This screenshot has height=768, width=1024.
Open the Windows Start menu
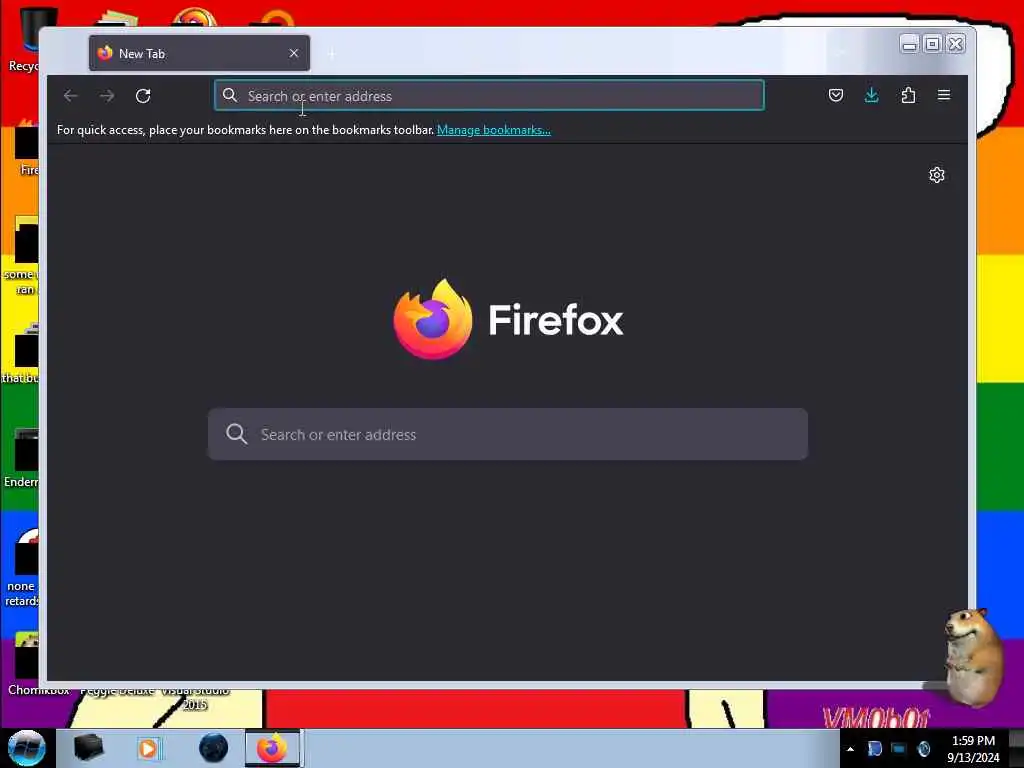[x=26, y=748]
